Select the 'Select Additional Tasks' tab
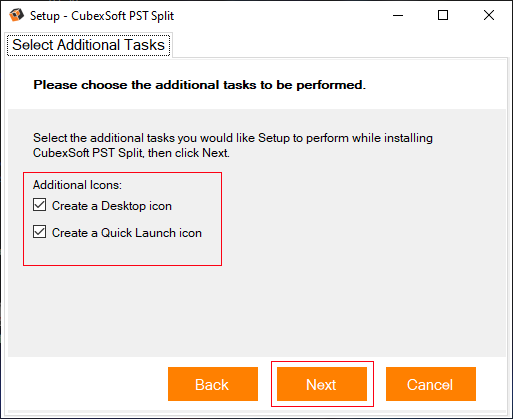 pyautogui.click(x=88, y=45)
